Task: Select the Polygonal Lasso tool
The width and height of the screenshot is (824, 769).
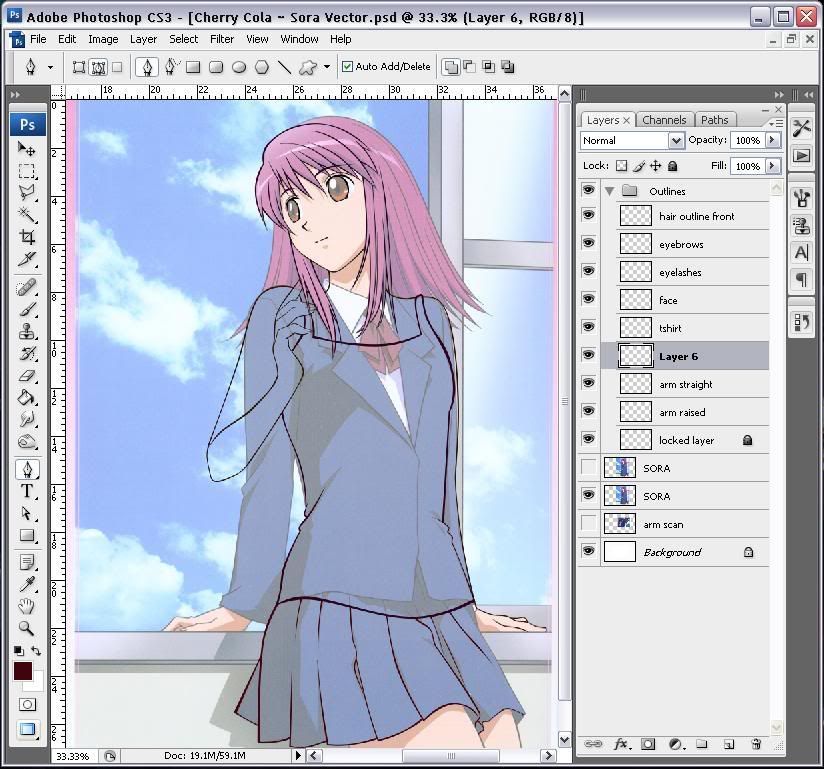Action: [27, 193]
